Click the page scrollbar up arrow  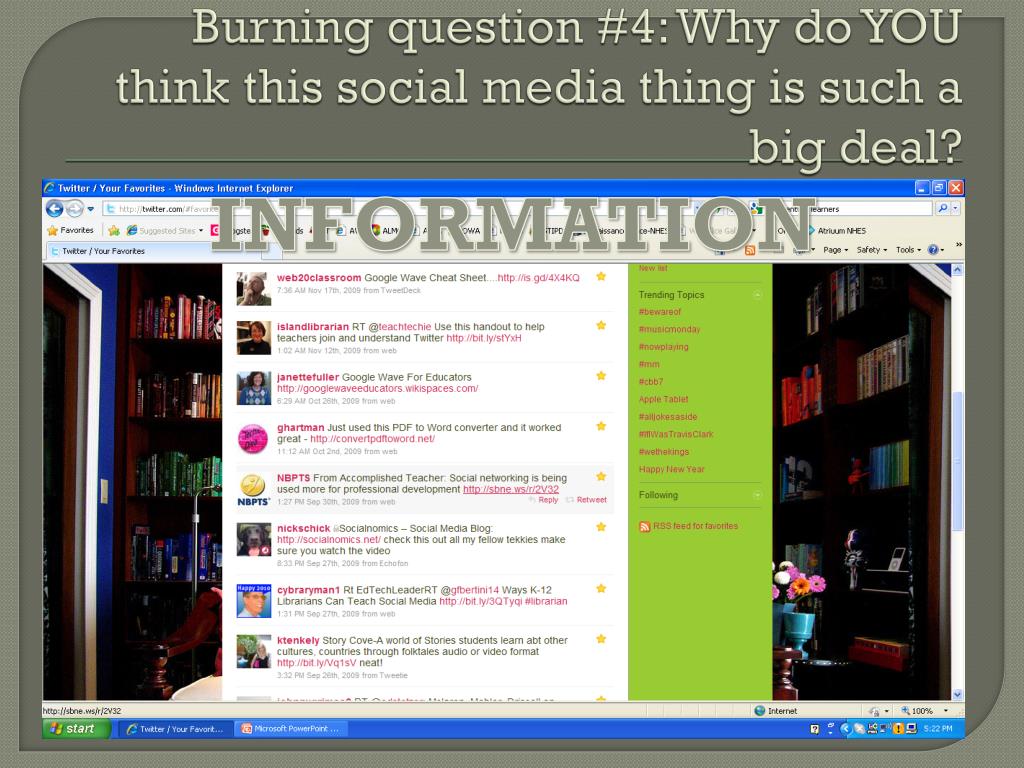coord(957,270)
